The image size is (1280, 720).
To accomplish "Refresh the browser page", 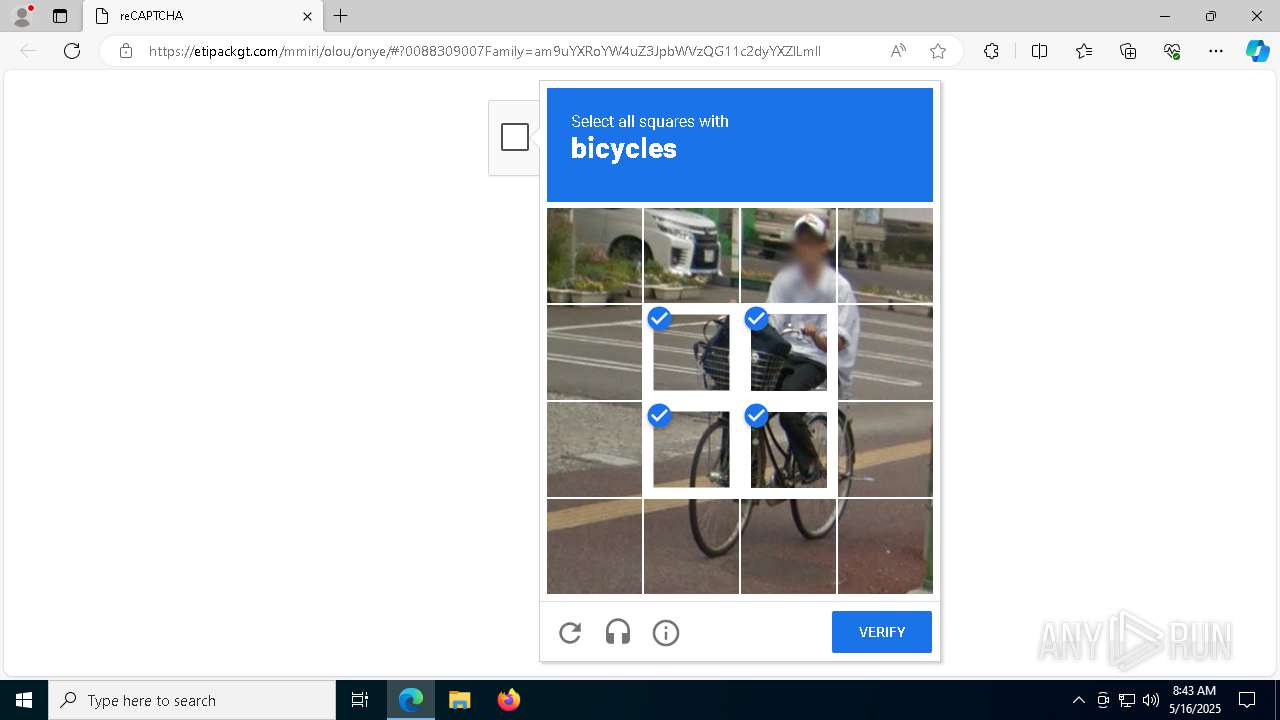I will (x=72, y=51).
